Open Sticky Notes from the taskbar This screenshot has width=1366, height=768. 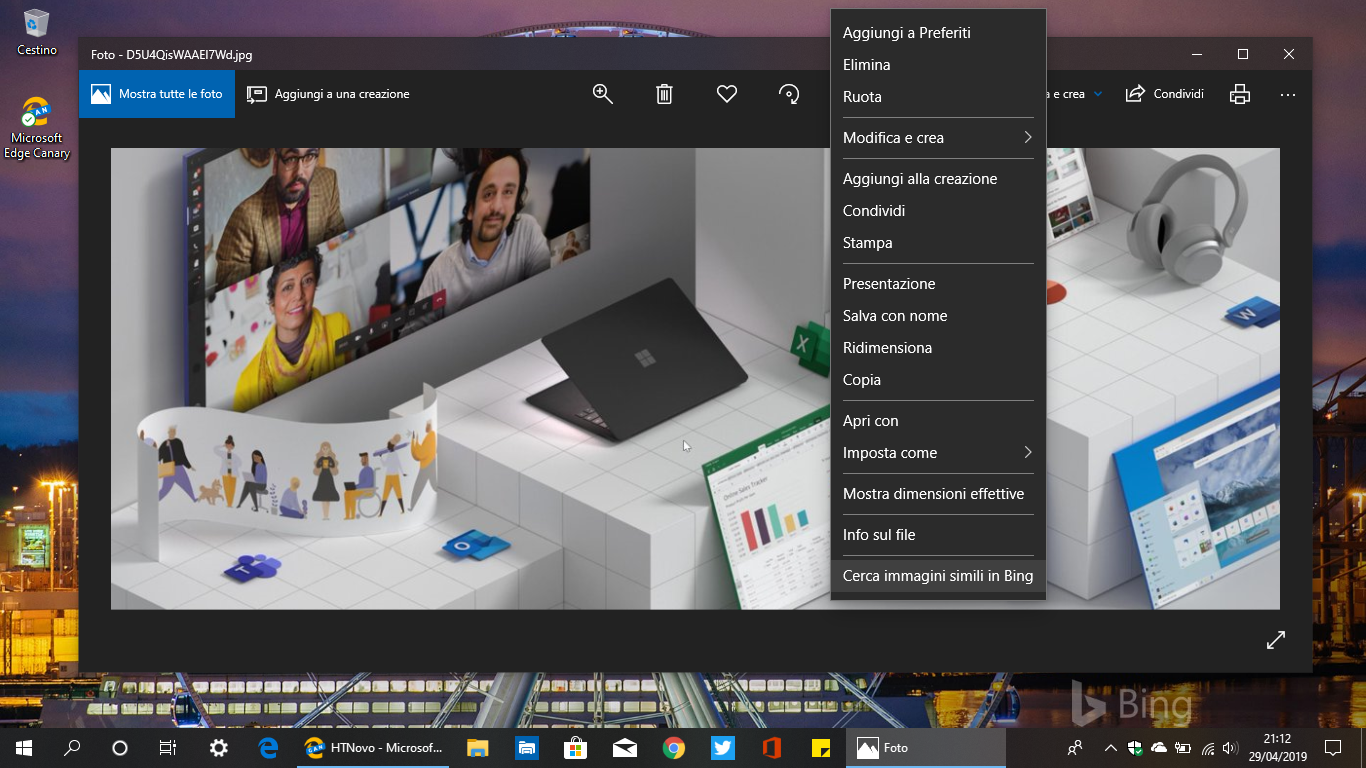pos(821,748)
